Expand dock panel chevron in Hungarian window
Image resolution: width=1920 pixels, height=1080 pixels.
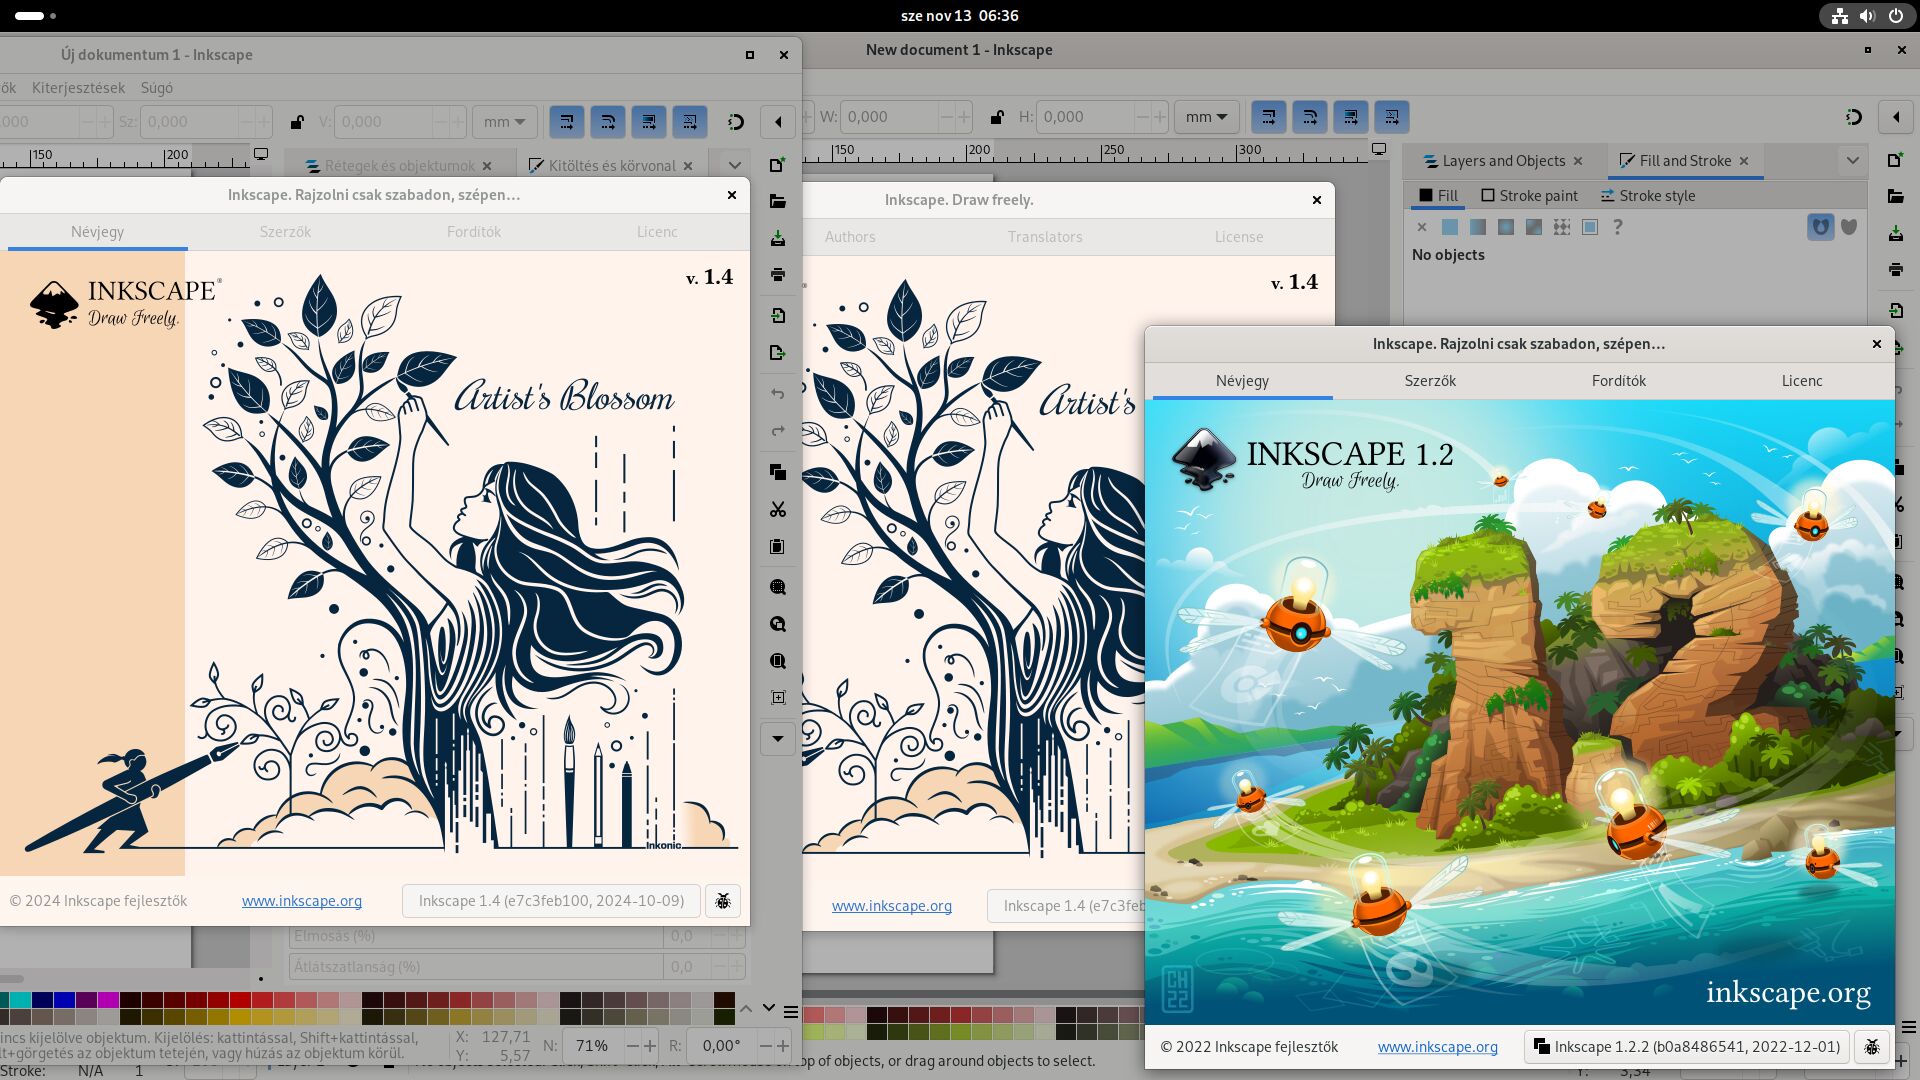click(x=735, y=166)
